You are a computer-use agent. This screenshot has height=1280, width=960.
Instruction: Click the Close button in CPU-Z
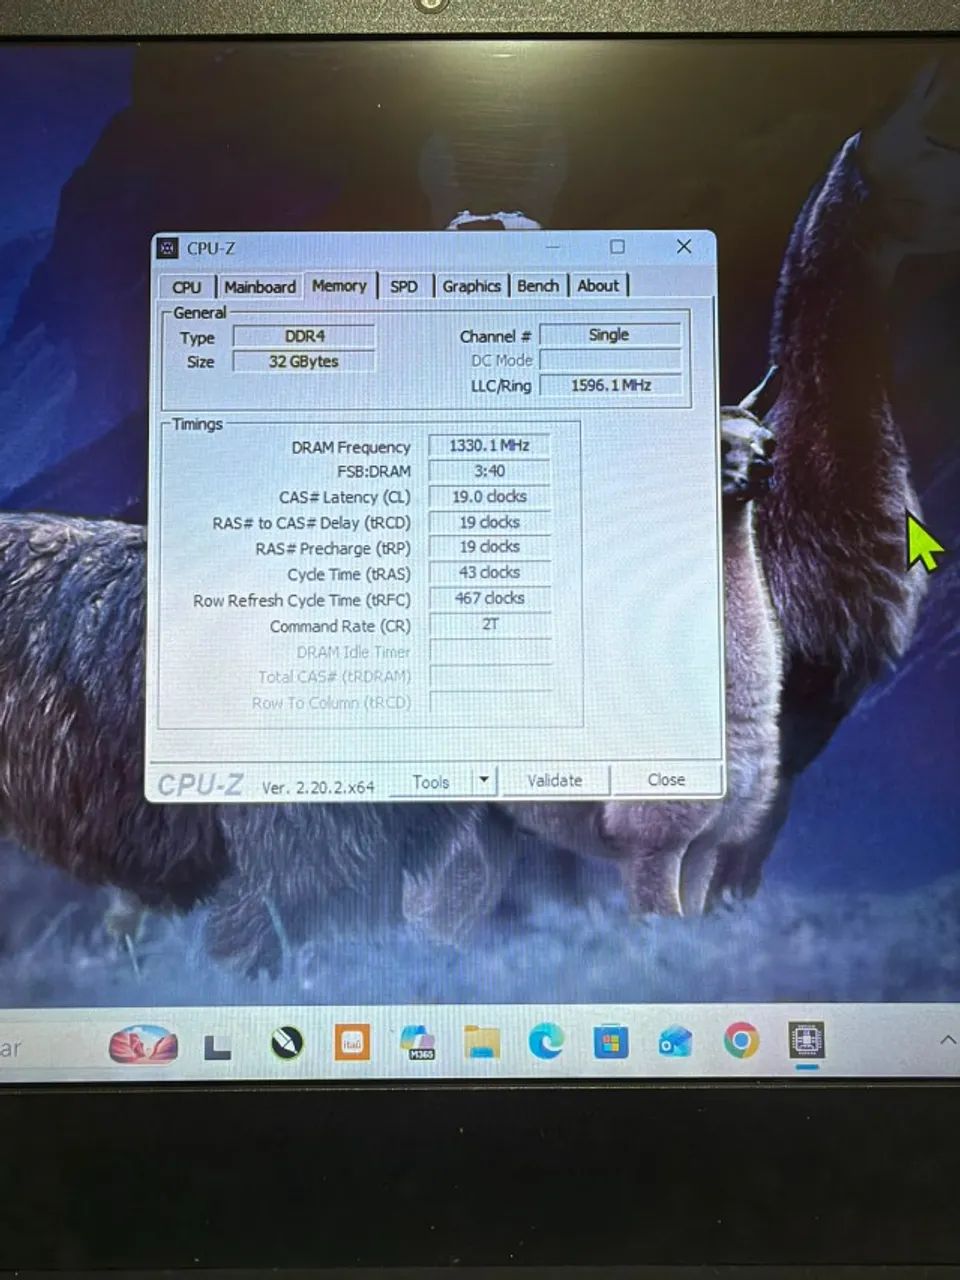pos(666,780)
